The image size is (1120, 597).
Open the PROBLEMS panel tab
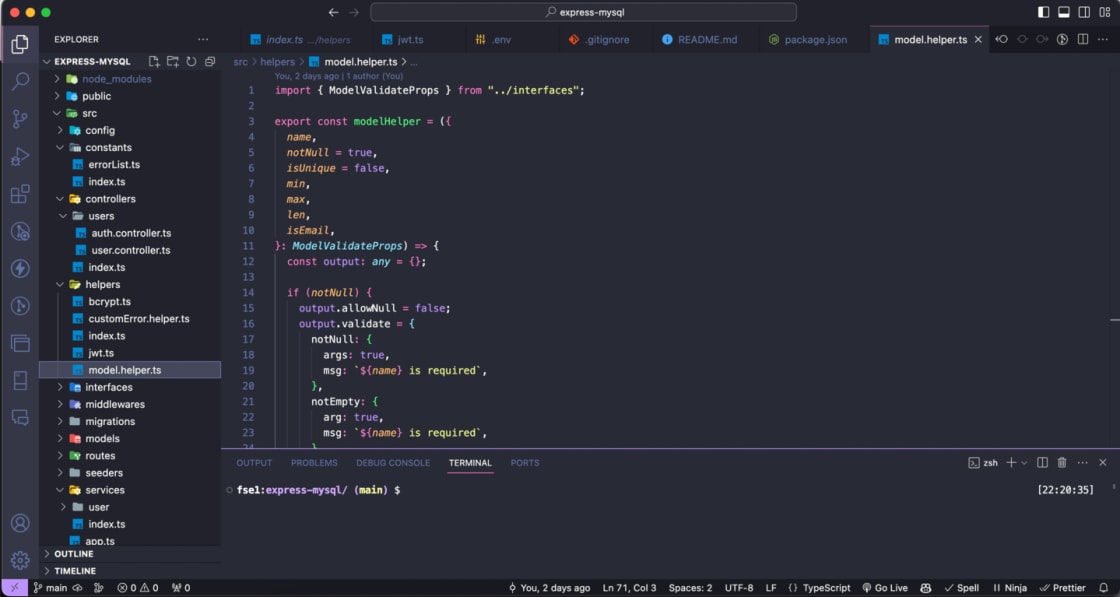coord(314,463)
